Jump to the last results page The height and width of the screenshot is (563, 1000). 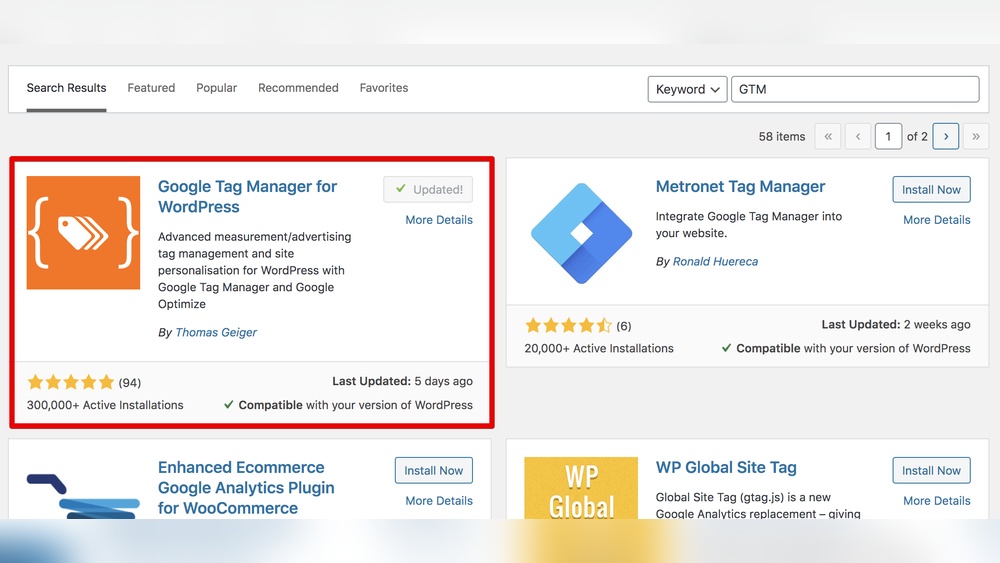(976, 136)
